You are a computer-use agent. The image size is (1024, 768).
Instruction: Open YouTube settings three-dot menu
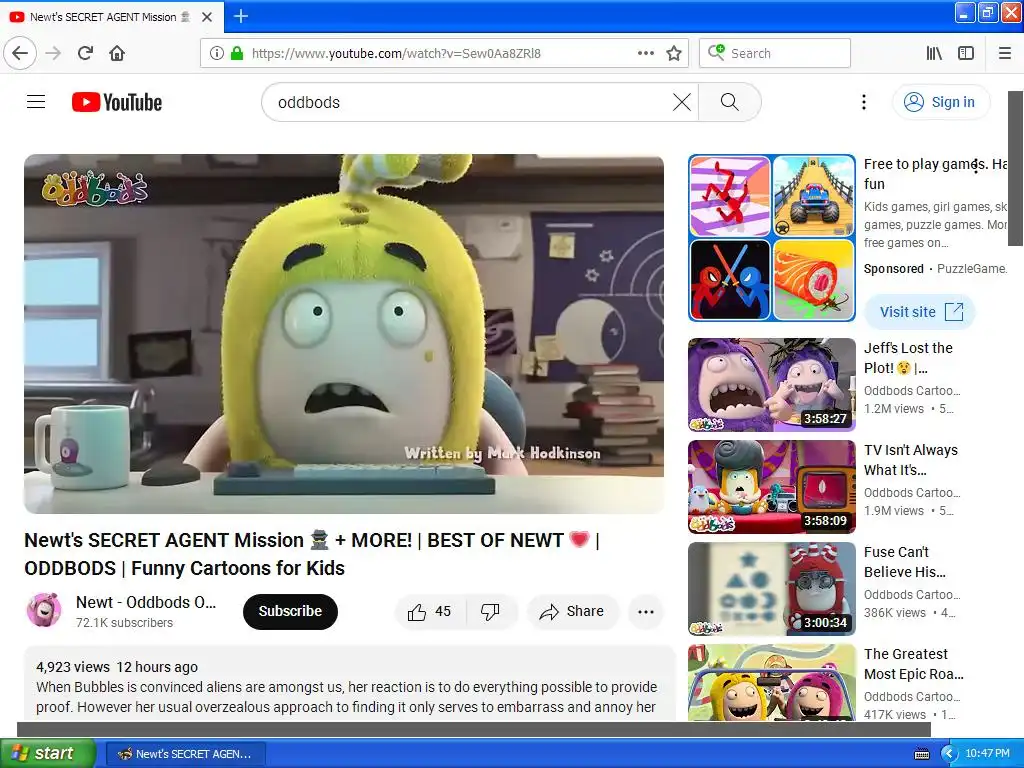pos(864,102)
